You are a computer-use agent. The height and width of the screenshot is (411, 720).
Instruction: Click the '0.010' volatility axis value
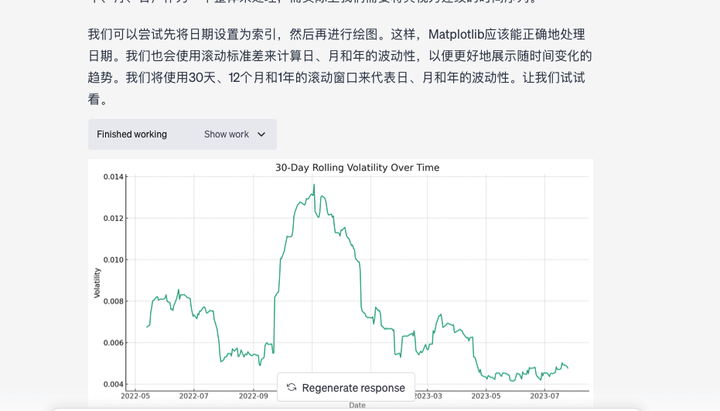point(113,260)
